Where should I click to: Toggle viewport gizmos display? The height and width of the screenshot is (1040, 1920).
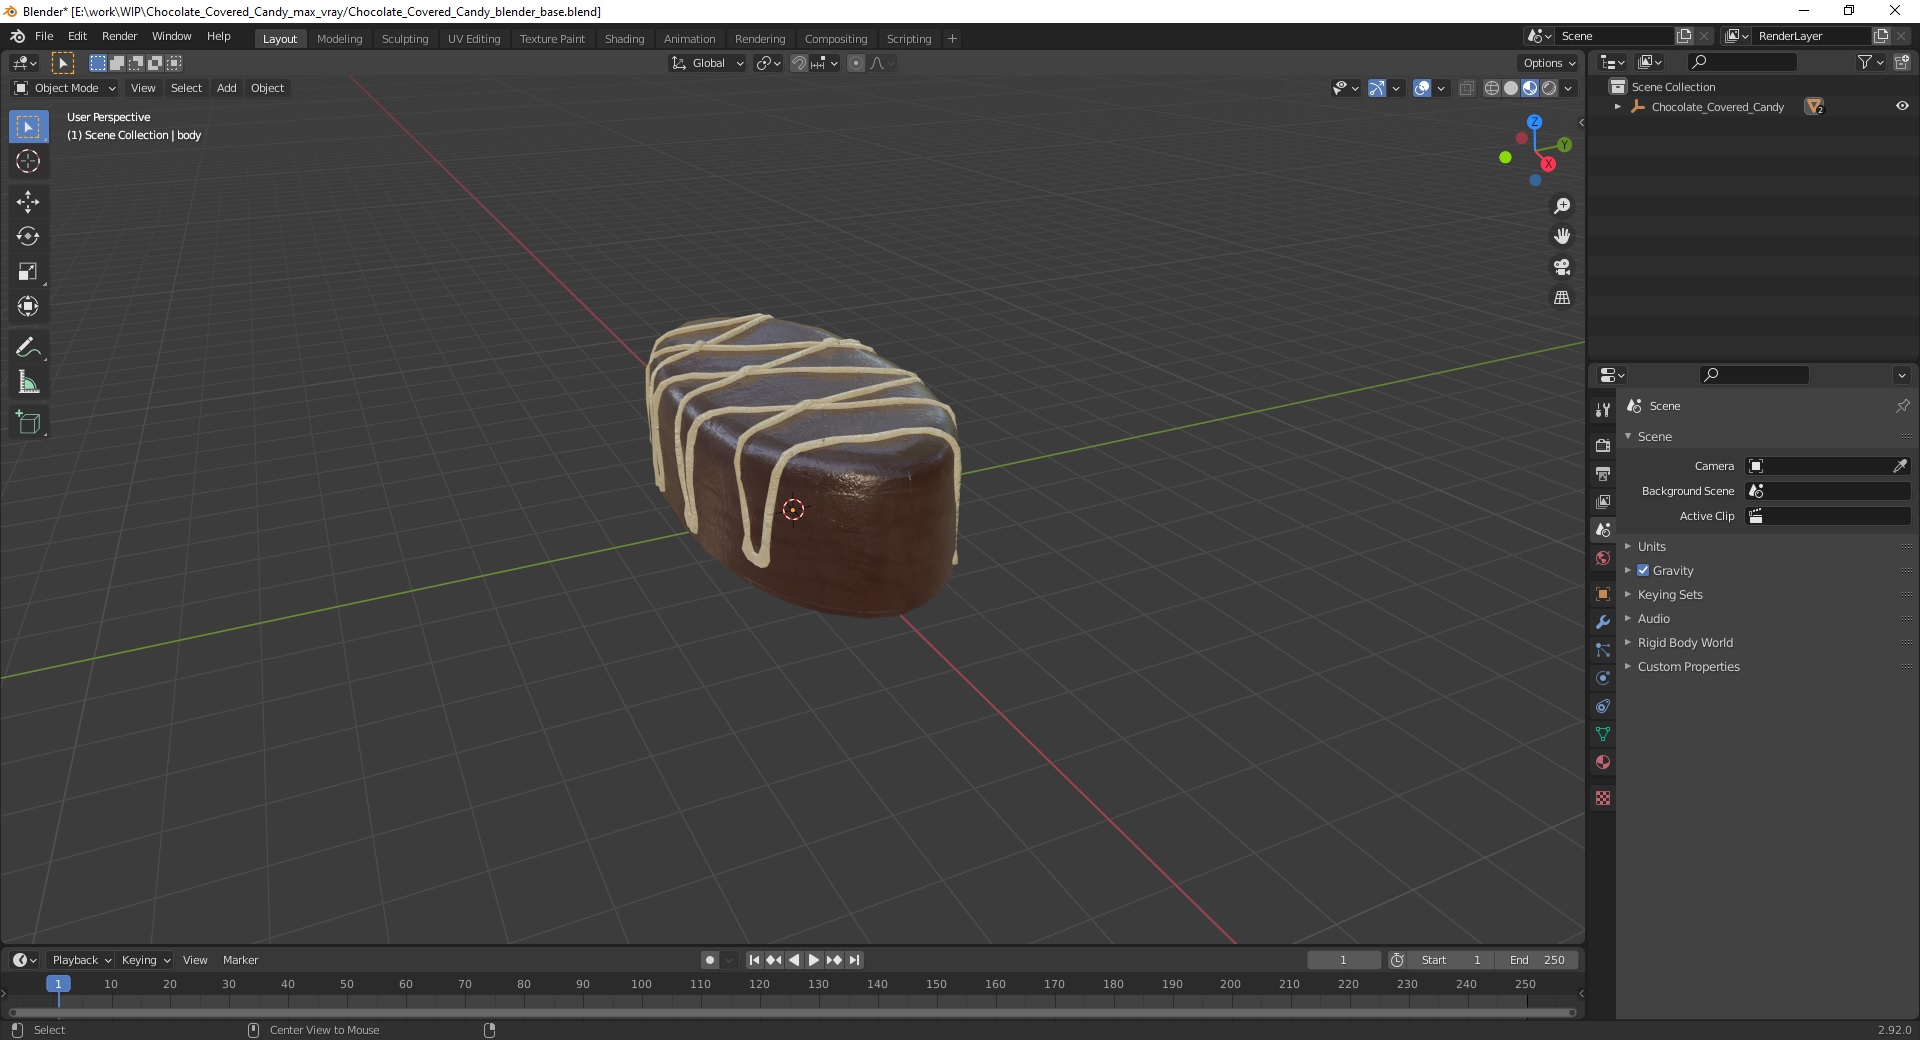1377,88
